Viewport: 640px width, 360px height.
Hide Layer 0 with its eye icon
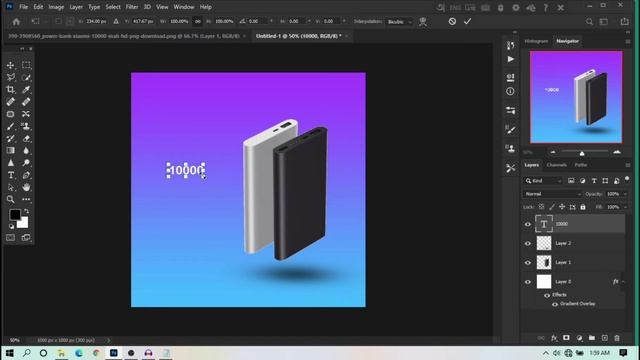coord(528,282)
